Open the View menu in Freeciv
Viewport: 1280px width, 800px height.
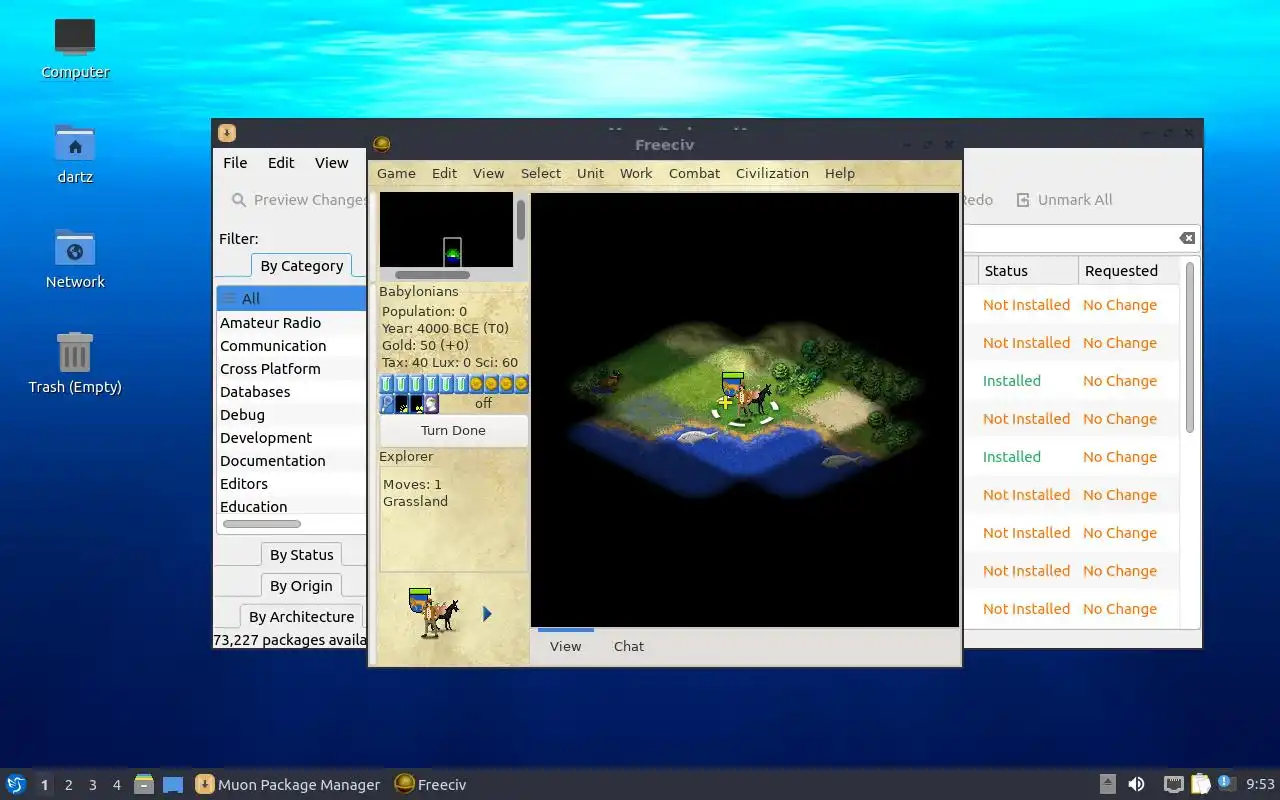tap(488, 173)
